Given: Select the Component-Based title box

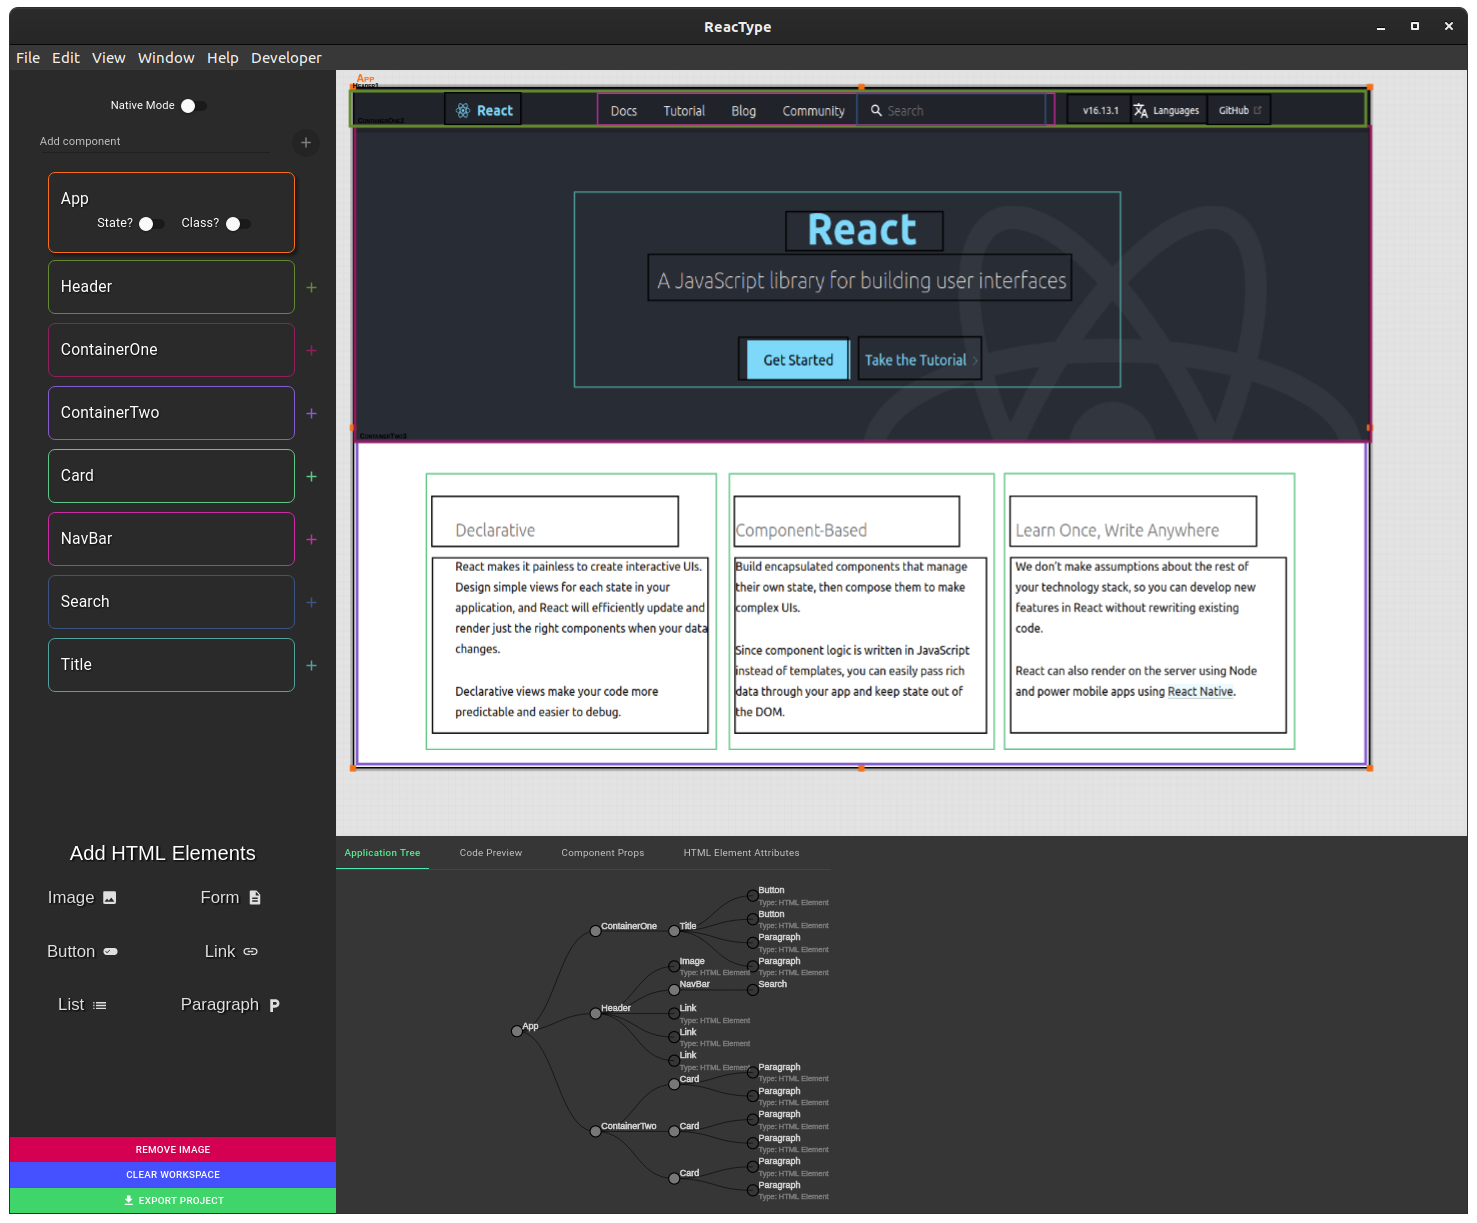Looking at the screenshot, I should [847, 521].
